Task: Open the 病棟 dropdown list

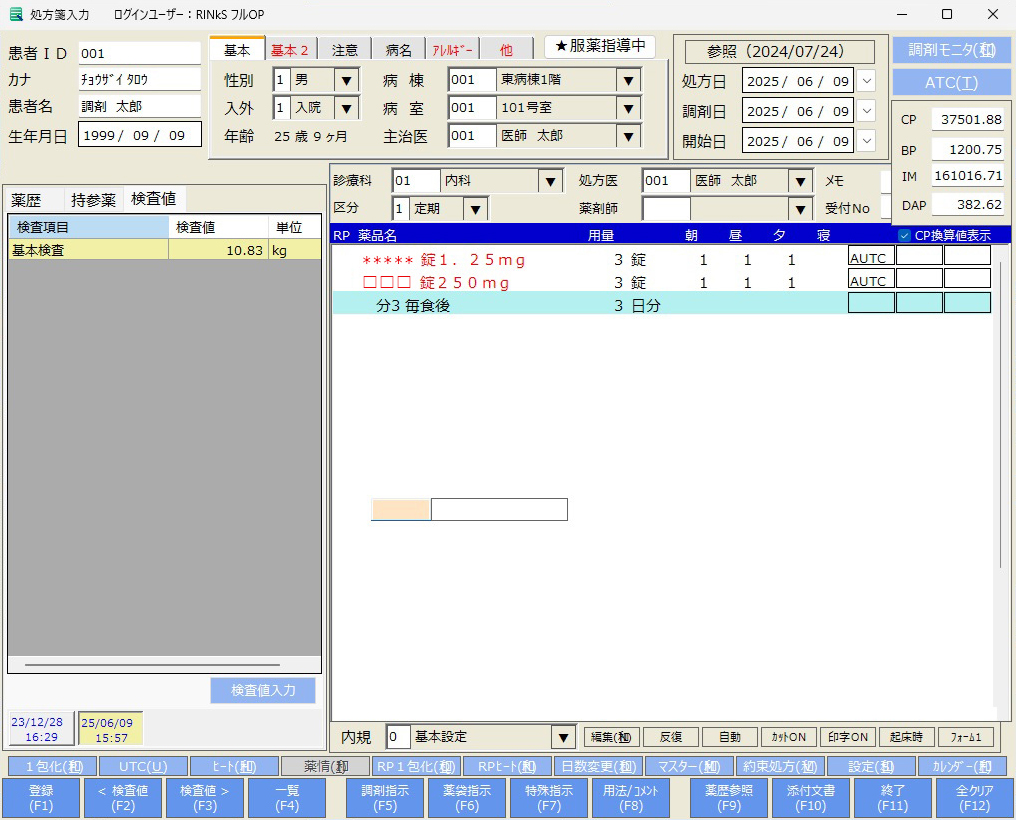Action: pos(628,80)
